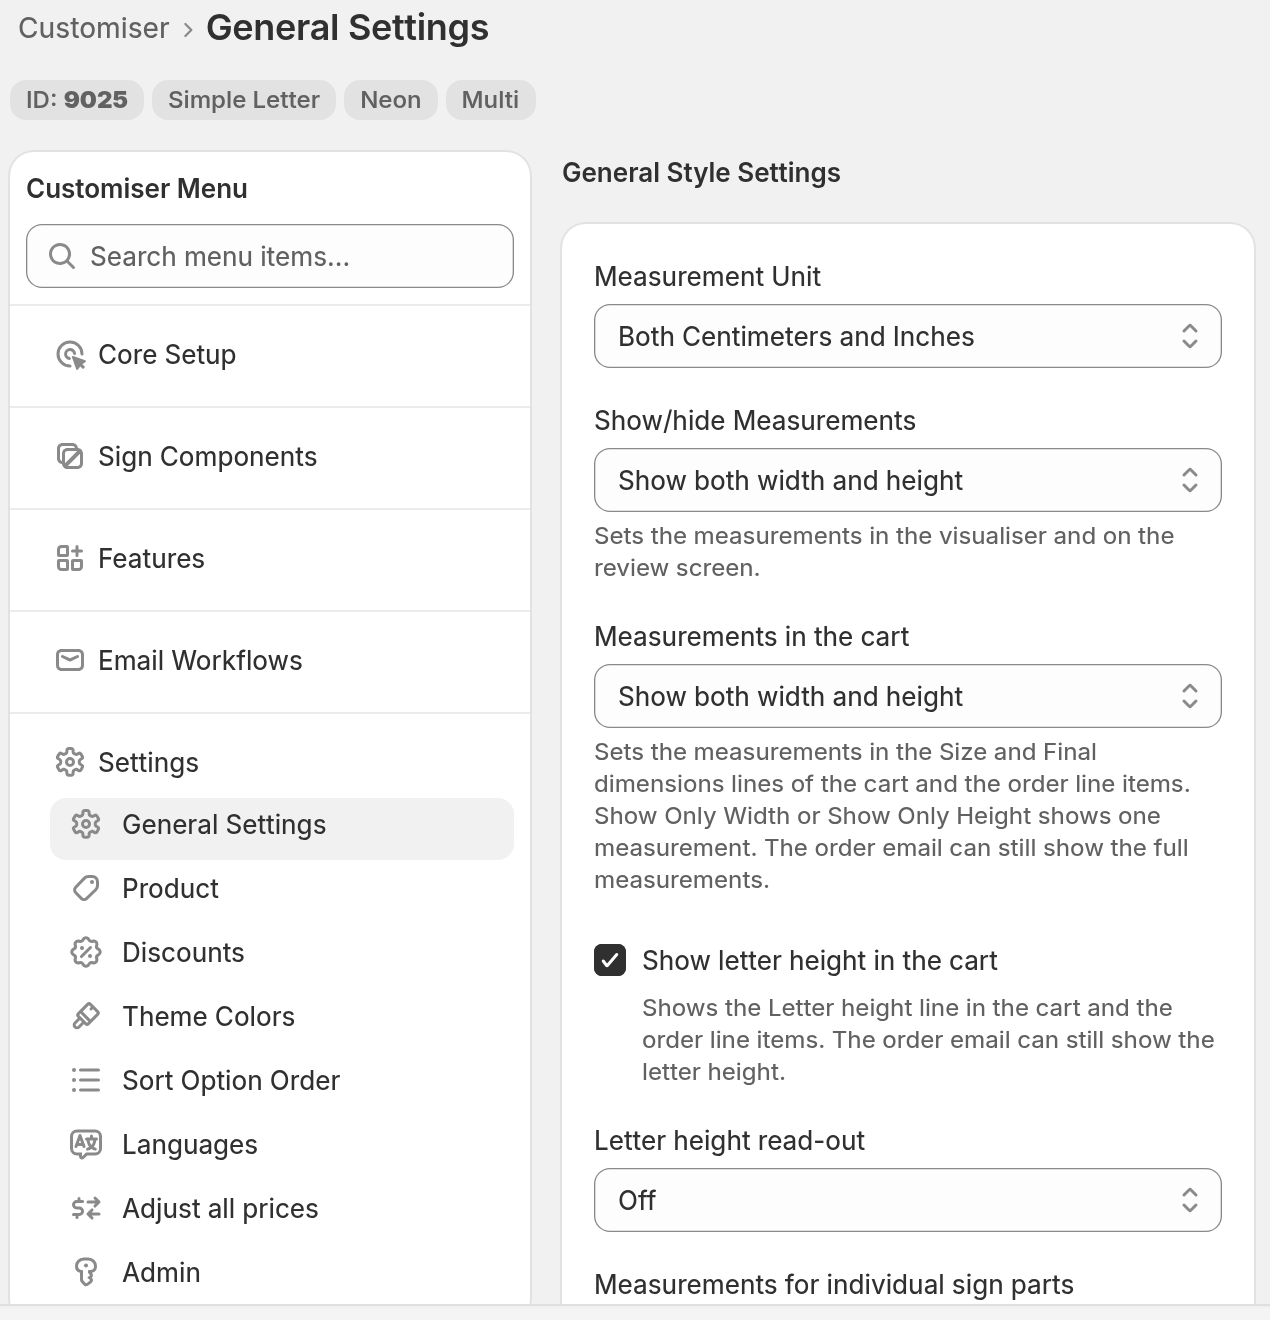The image size is (1270, 1320).
Task: Click the Adjust all prices currency icon
Action: coord(86,1208)
